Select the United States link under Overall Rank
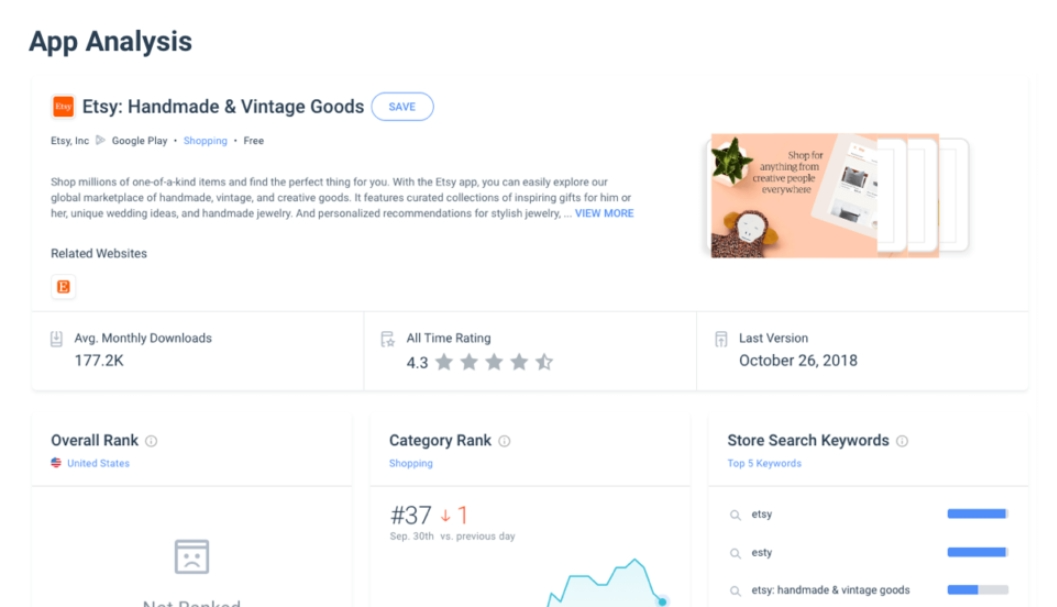The image size is (1057, 607). [x=97, y=463]
